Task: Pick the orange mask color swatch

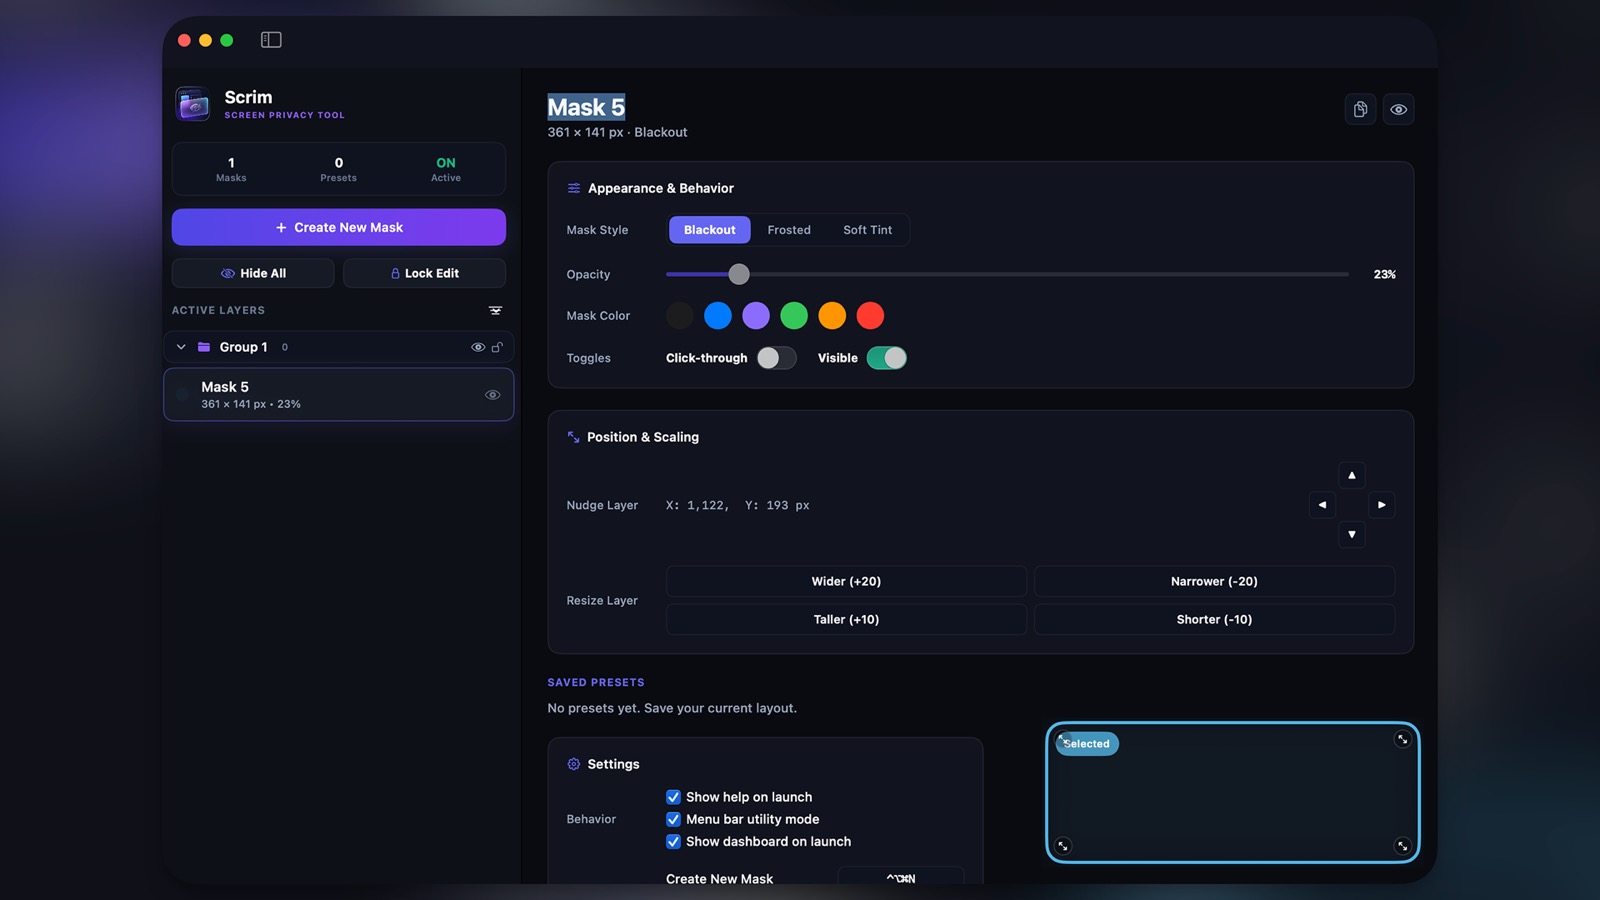Action: [832, 316]
